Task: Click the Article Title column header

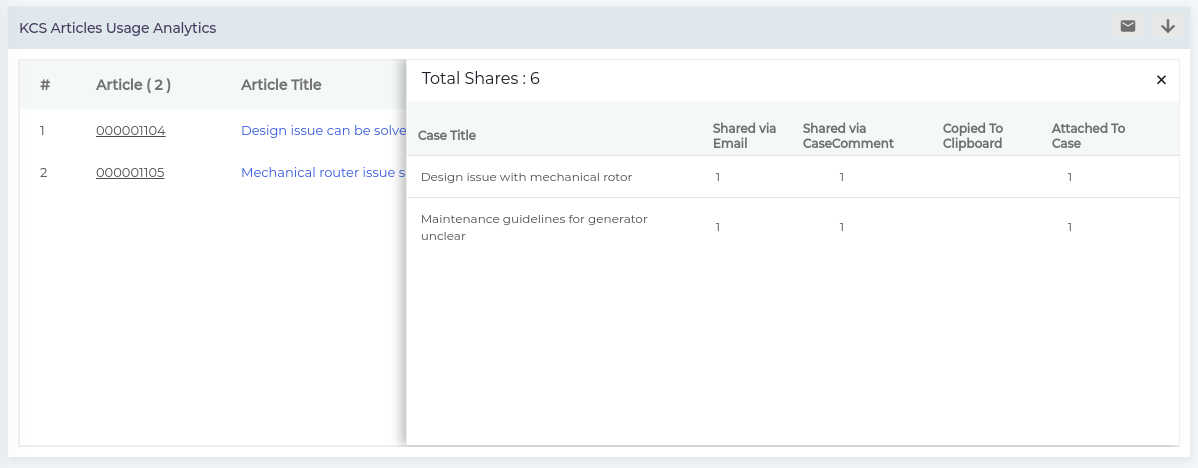Action: point(281,85)
